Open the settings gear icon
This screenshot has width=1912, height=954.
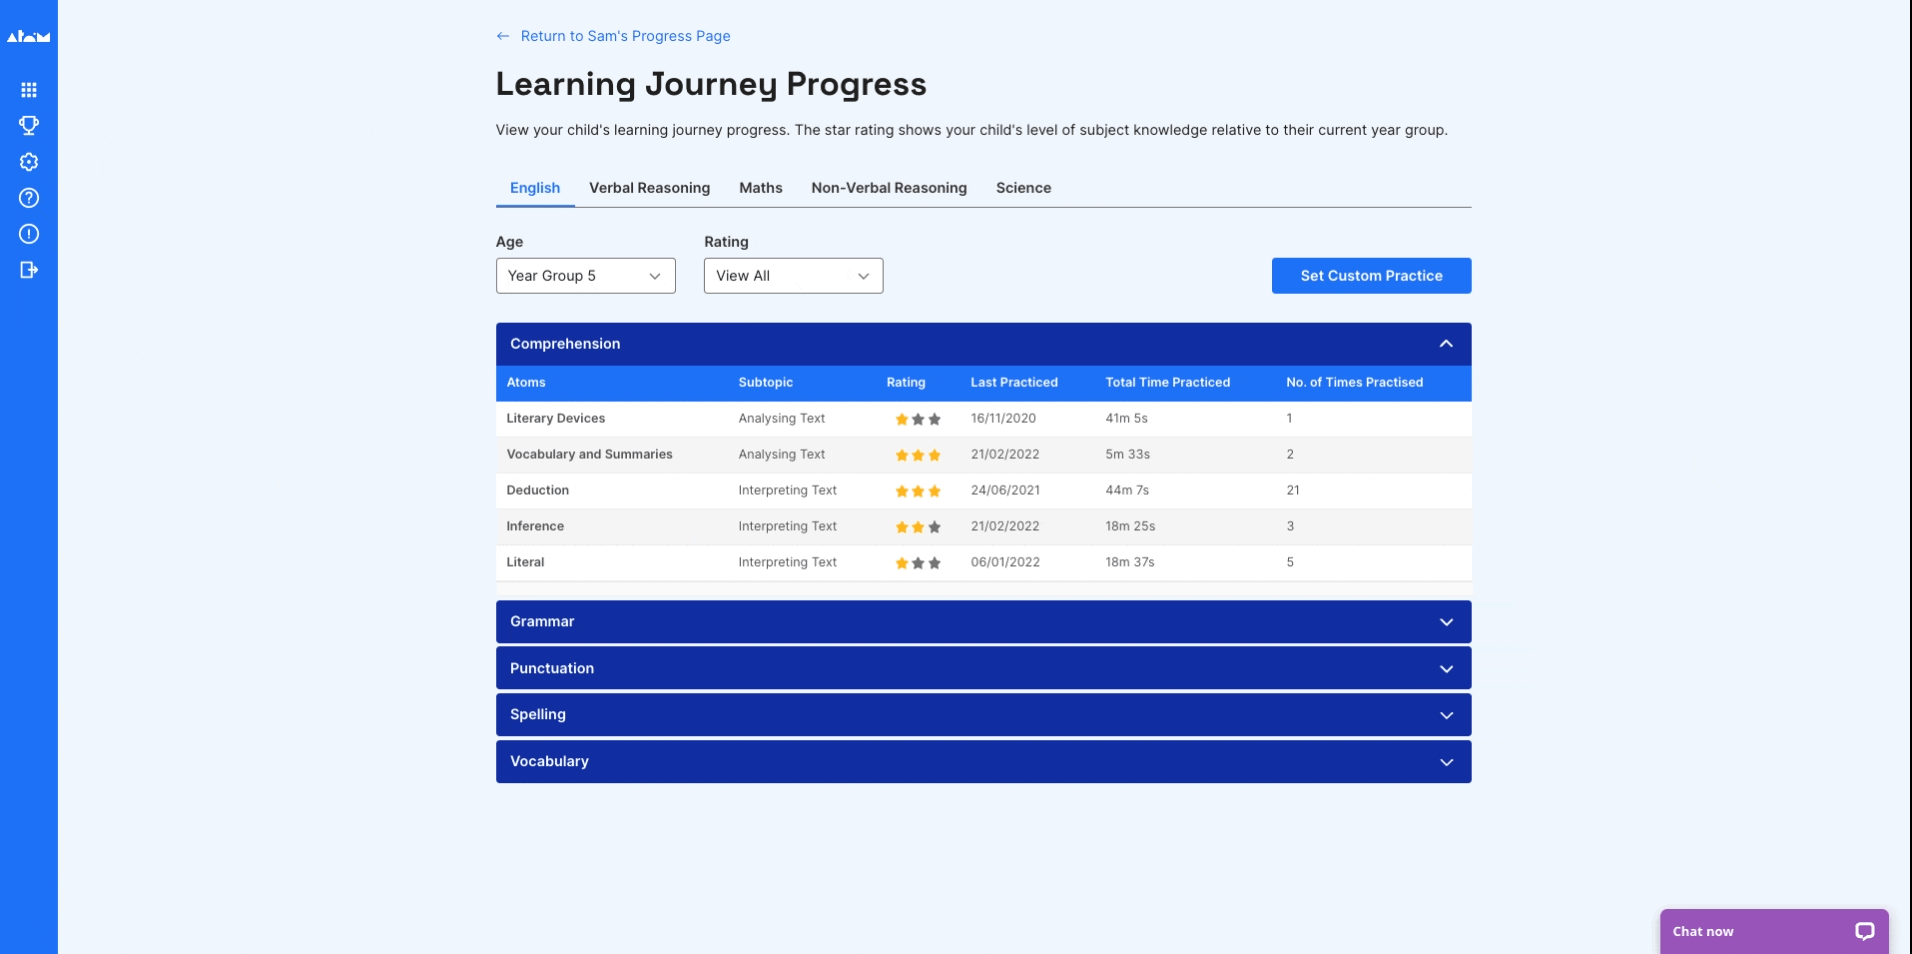[29, 162]
